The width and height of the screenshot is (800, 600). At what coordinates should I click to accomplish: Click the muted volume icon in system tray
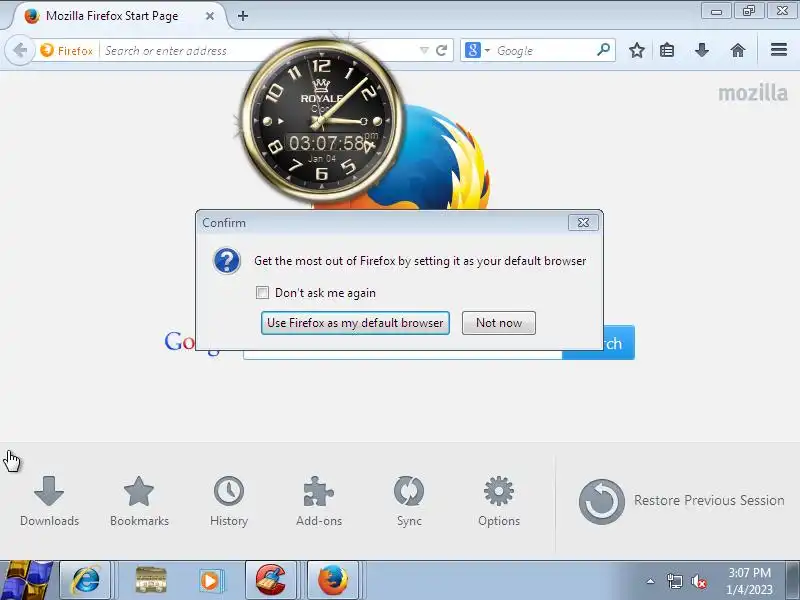point(699,581)
